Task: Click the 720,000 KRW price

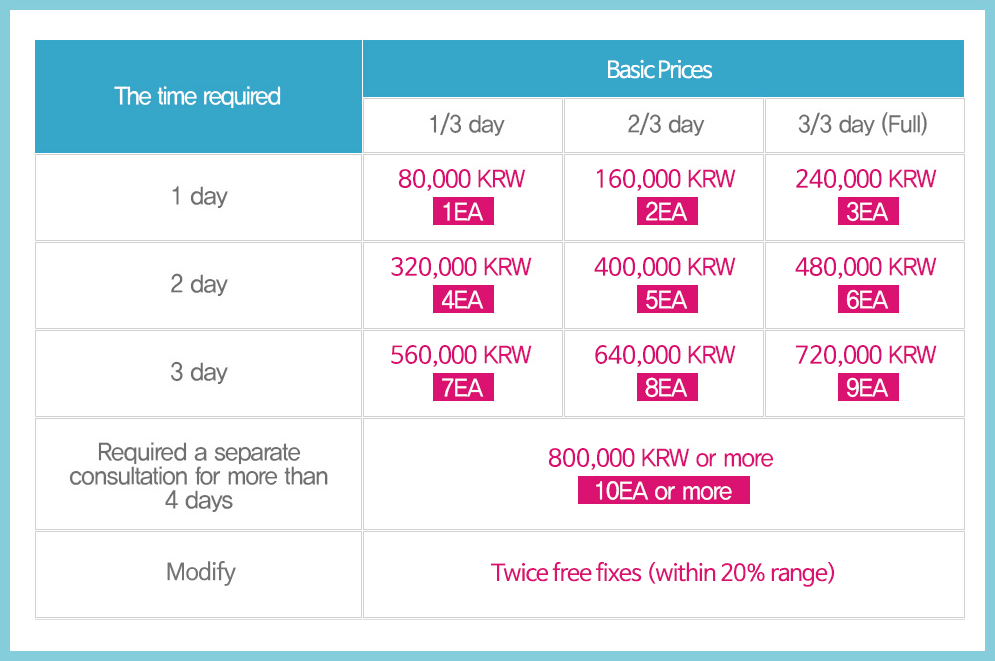Action: (x=866, y=355)
